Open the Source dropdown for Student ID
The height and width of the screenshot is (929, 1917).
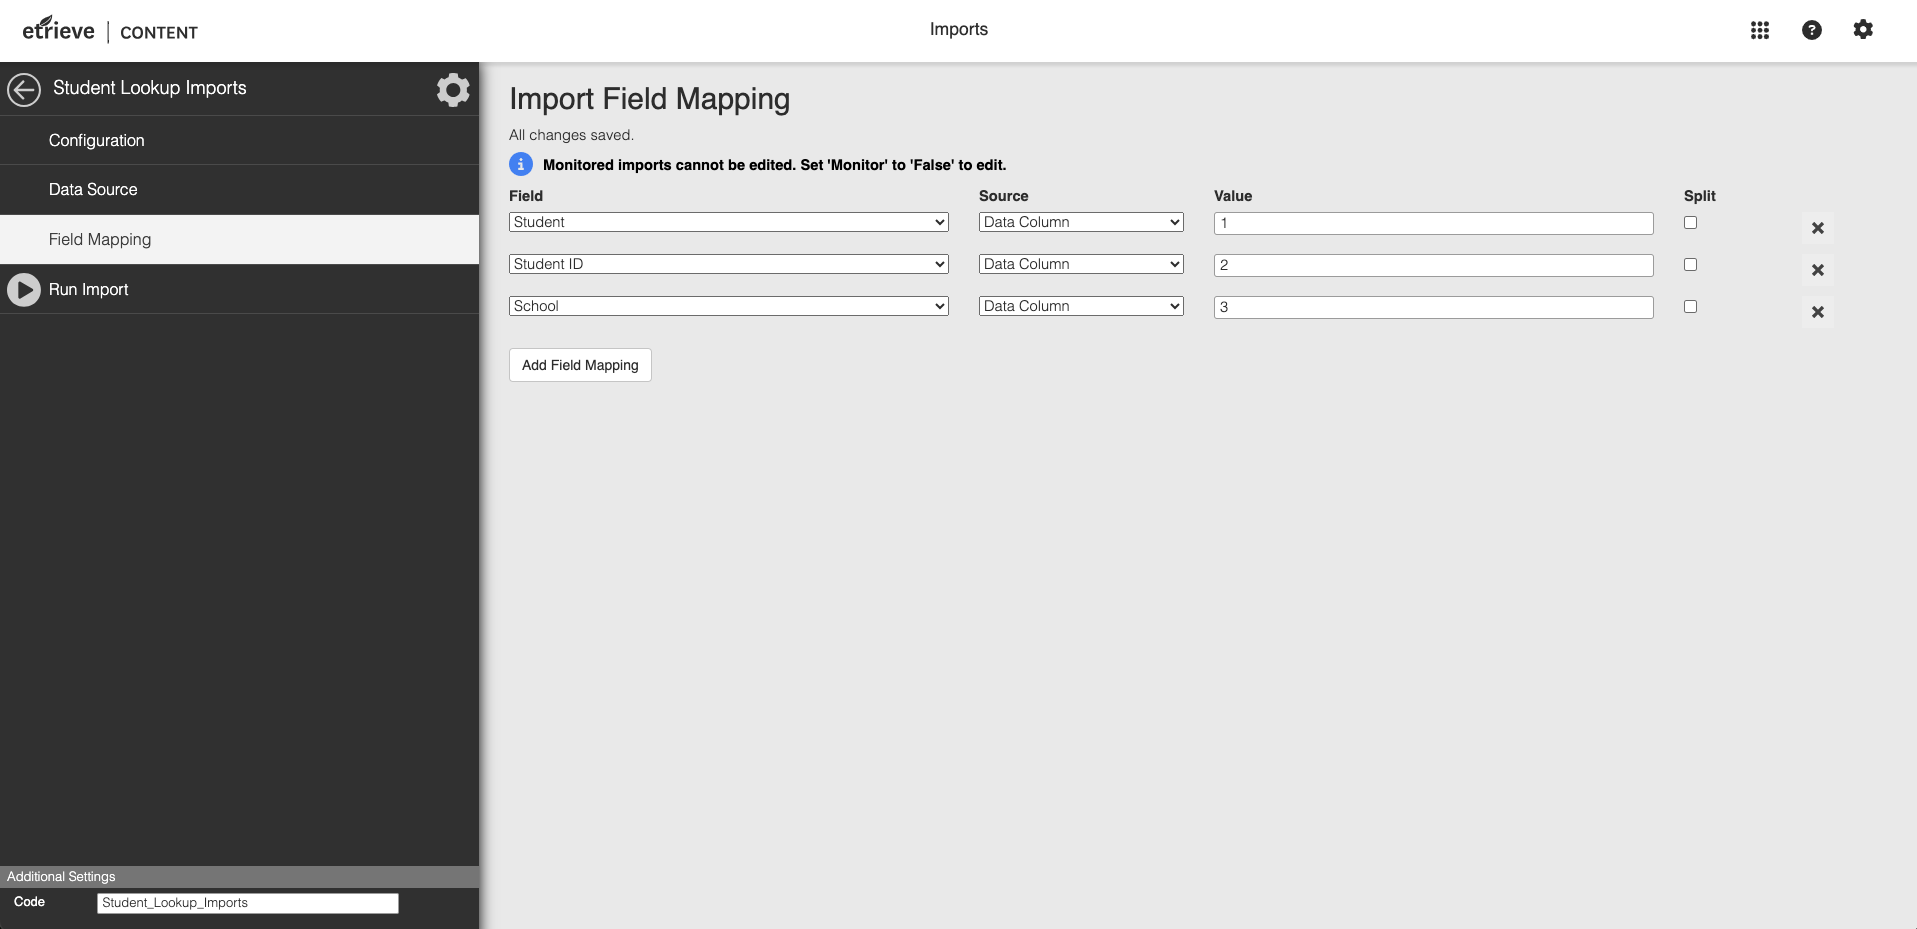1081,264
